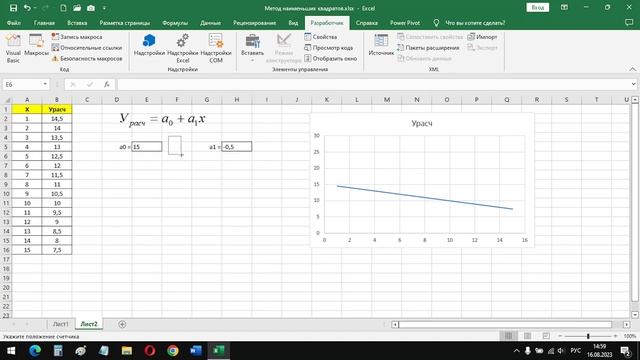This screenshot has width=640, height=360.
Task: Undo the last action in the quick access toolbar
Action: (x=27, y=8)
